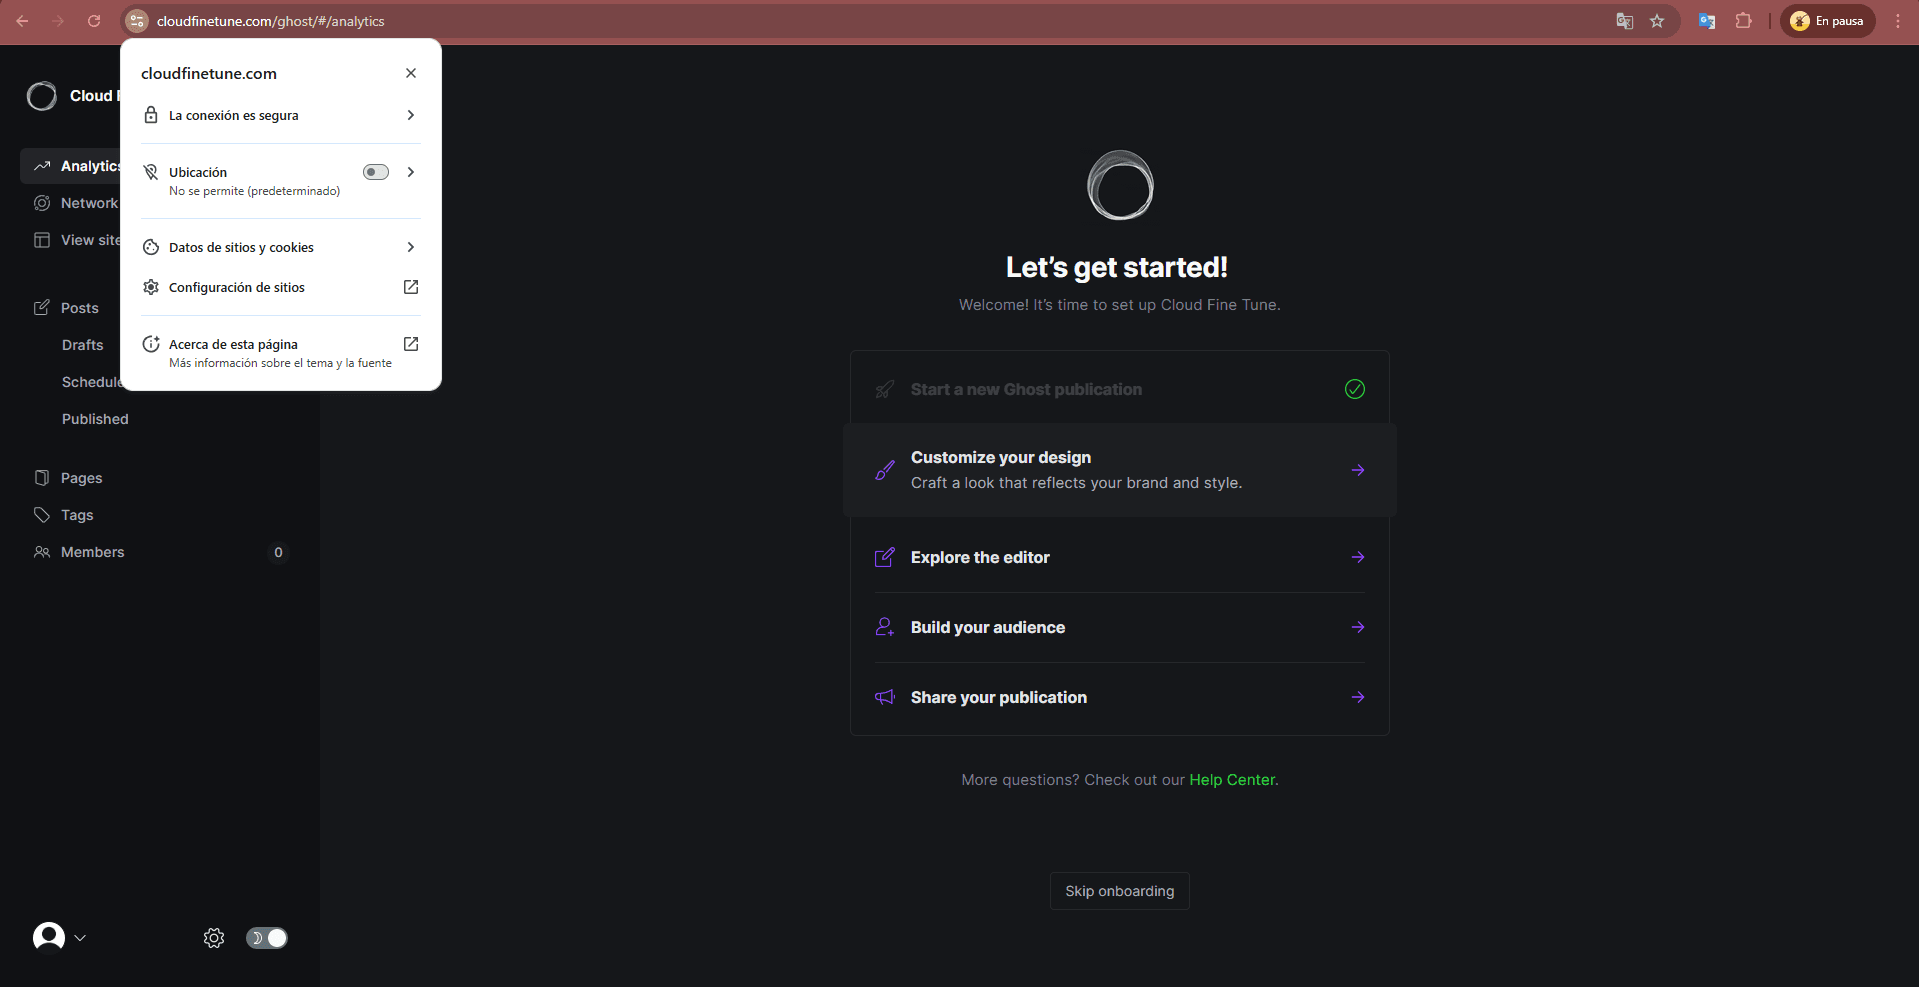Screen dimensions: 1919x987
Task: Click the En pausa profile button
Action: (x=1827, y=21)
